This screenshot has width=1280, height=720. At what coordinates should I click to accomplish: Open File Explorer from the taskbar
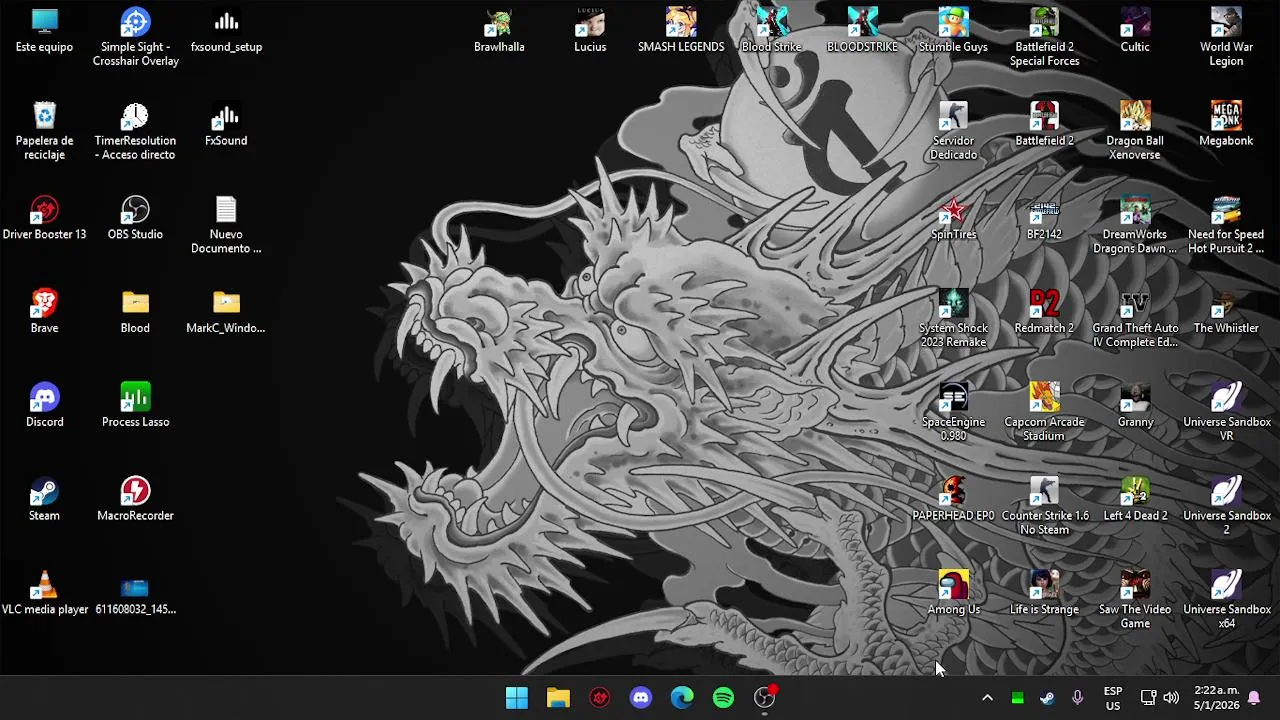tap(558, 697)
